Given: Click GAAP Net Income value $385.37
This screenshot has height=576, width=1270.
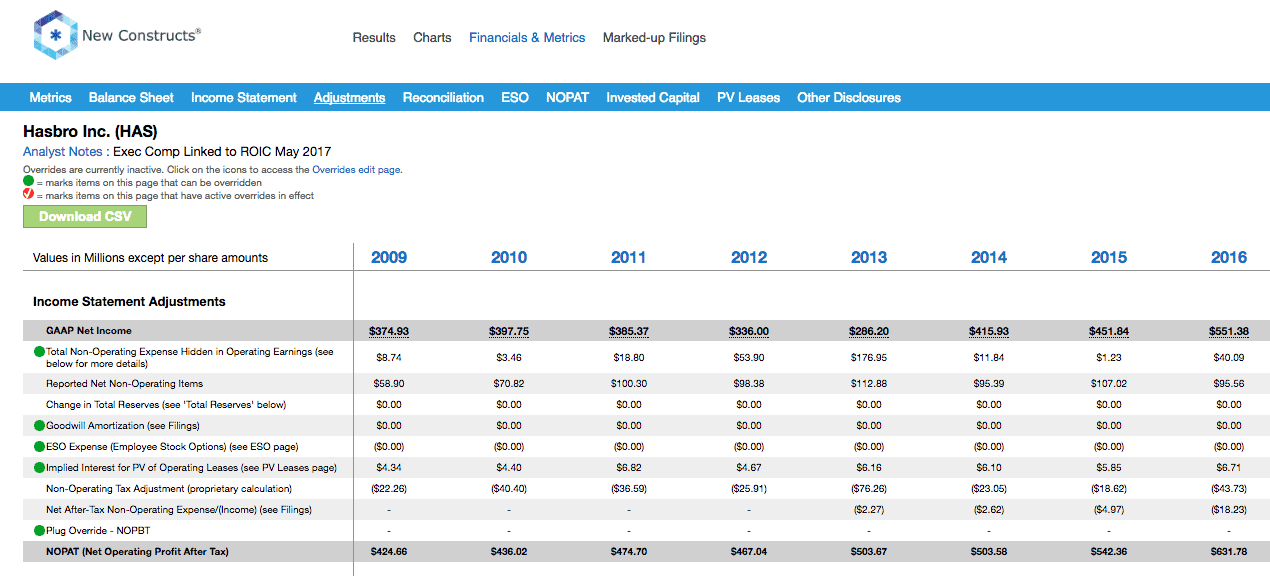Looking at the screenshot, I should [x=629, y=331].
